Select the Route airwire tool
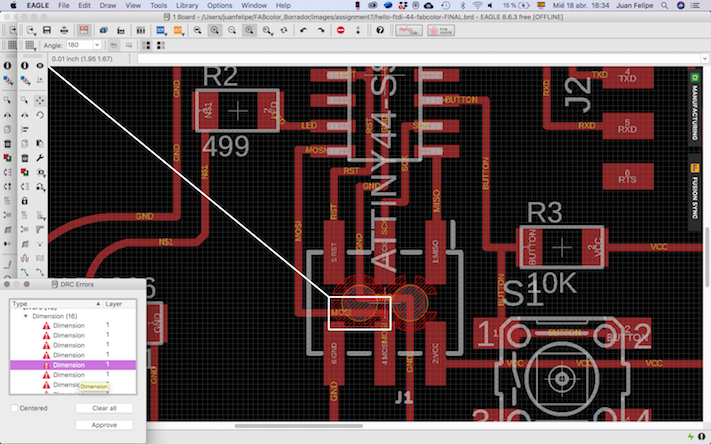This screenshot has width=711, height=444. (x=24, y=272)
